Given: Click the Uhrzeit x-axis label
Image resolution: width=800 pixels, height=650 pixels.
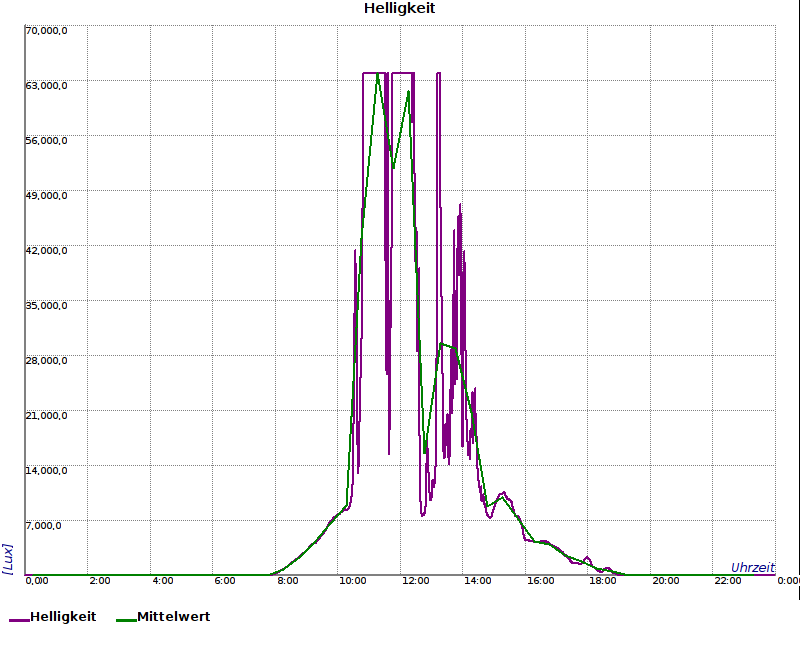Looking at the screenshot, I should pos(753,568).
